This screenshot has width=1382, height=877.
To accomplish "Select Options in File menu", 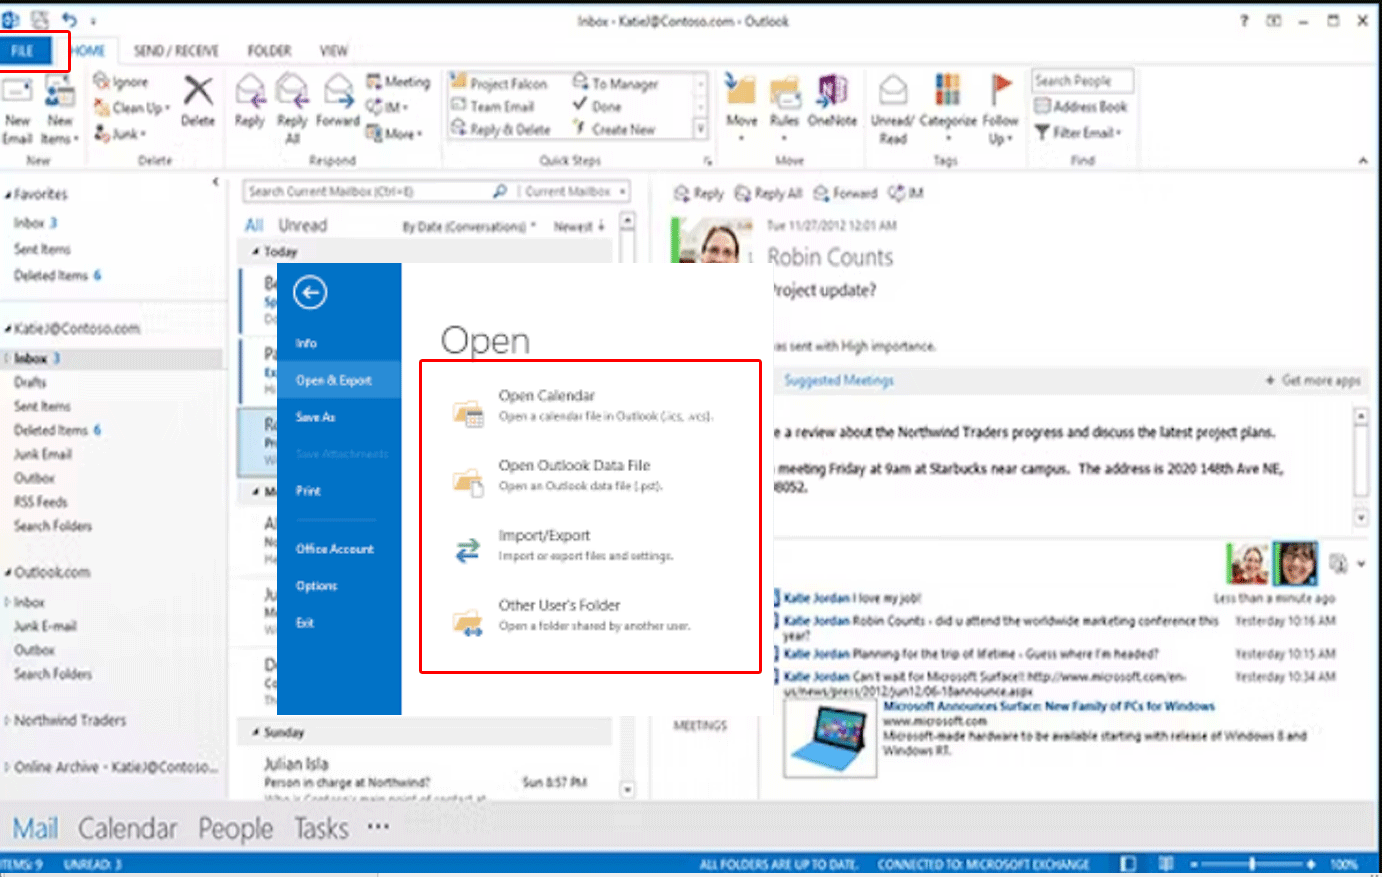I will point(316,586).
